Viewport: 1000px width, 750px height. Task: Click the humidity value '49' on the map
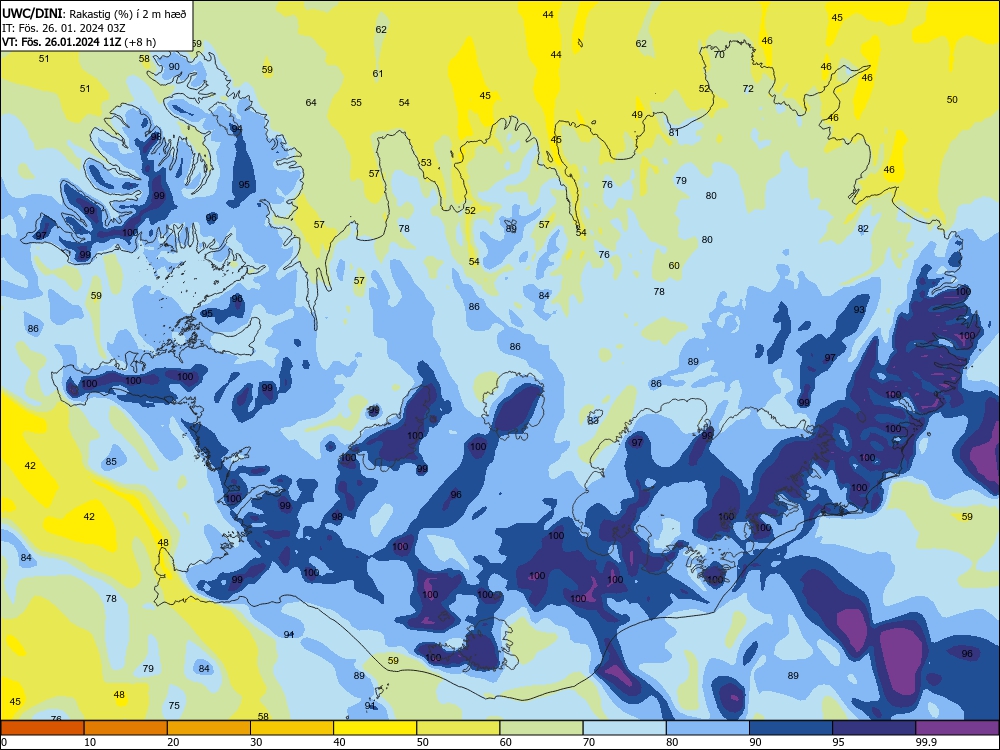click(x=637, y=115)
